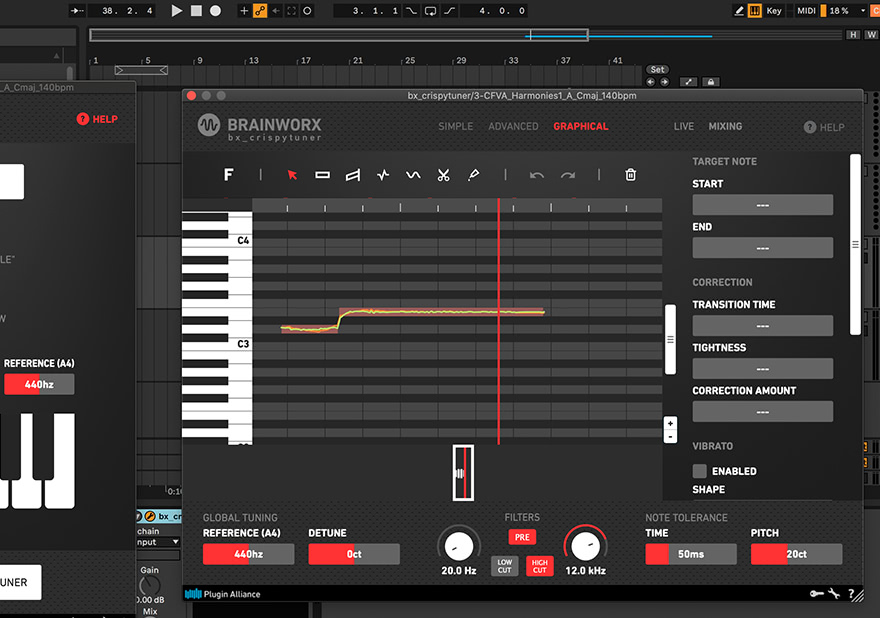Click the W overview button
The width and height of the screenshot is (880, 618).
click(x=871, y=35)
